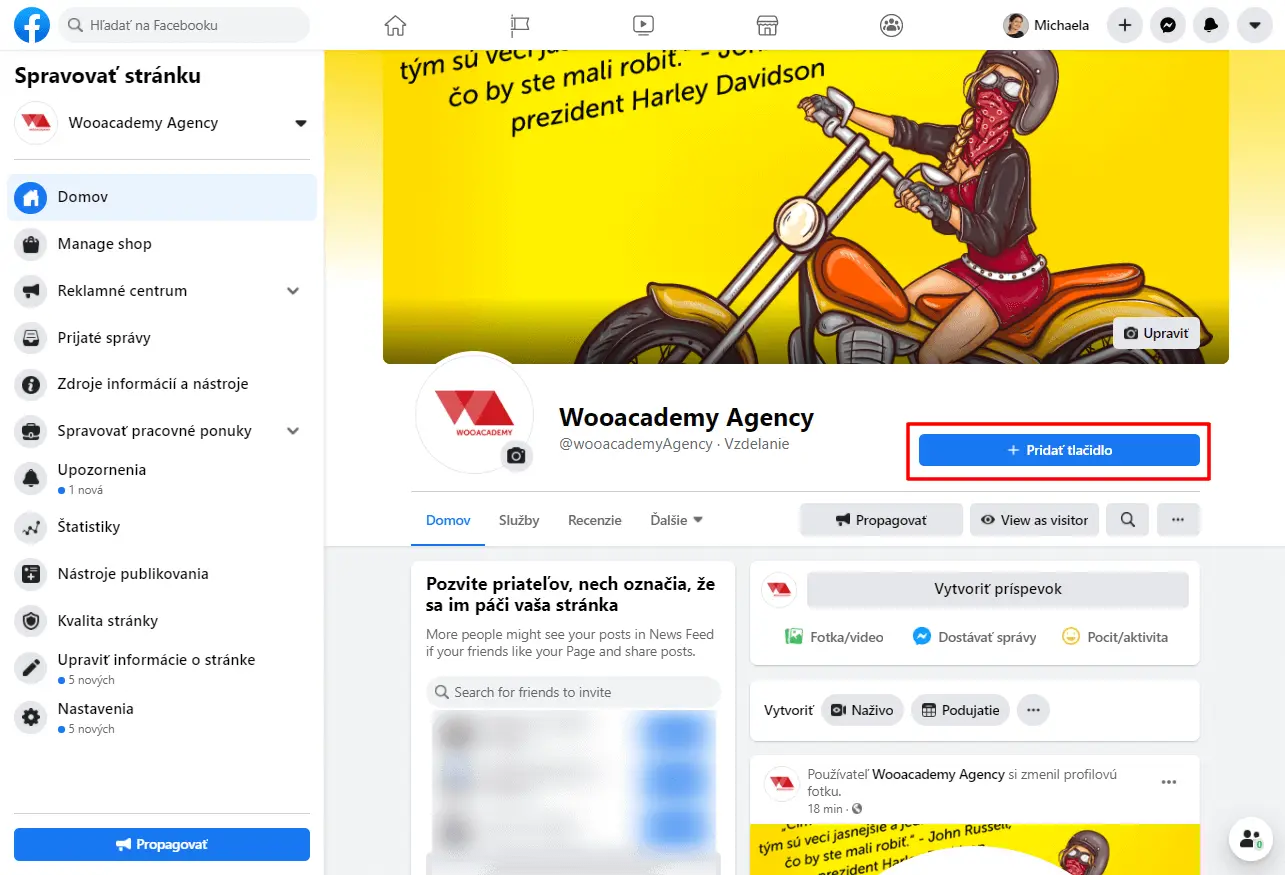Go to the Watch video icon
The width and height of the screenshot is (1285, 875).
pos(643,25)
